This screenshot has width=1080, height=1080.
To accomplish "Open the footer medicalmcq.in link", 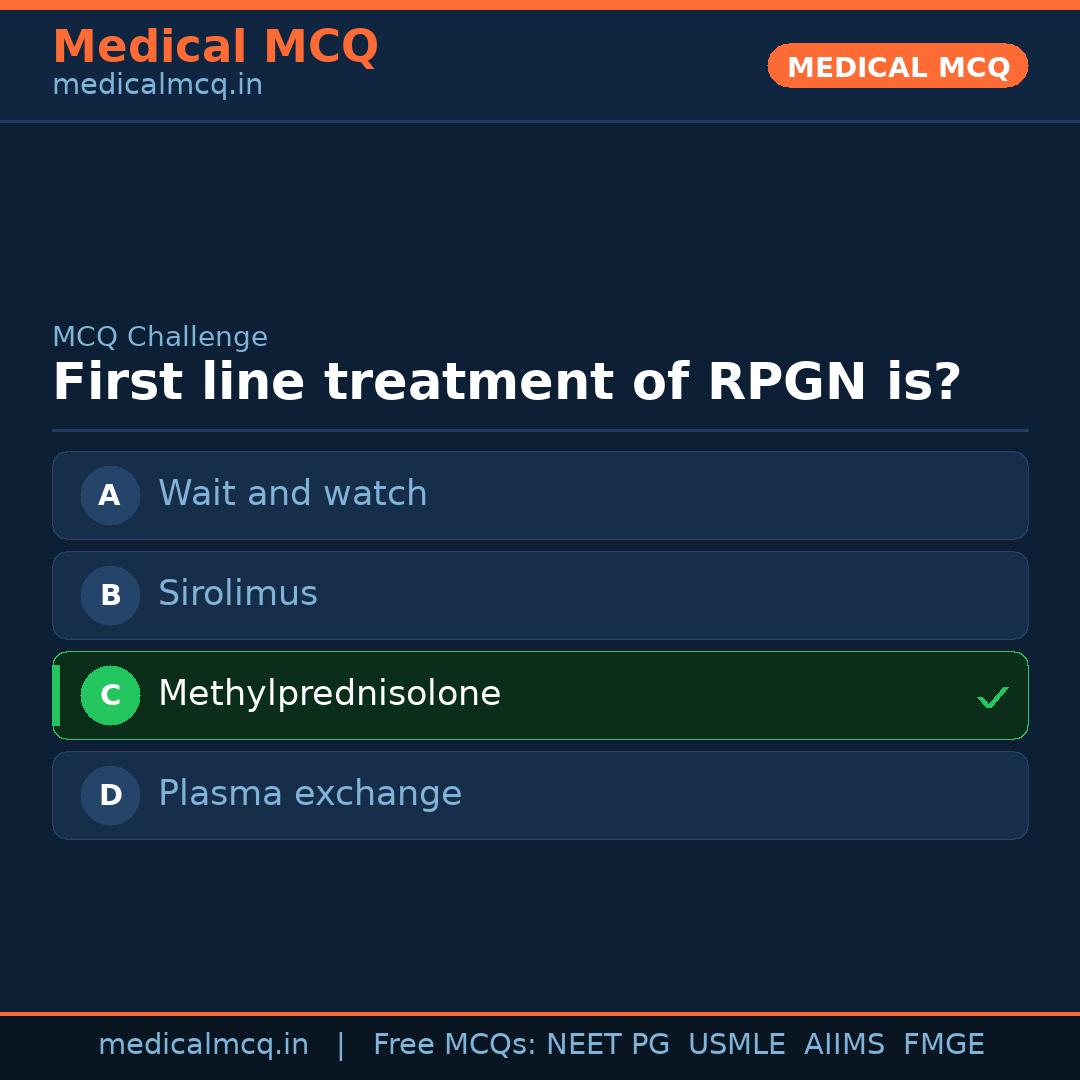I will (203, 1045).
